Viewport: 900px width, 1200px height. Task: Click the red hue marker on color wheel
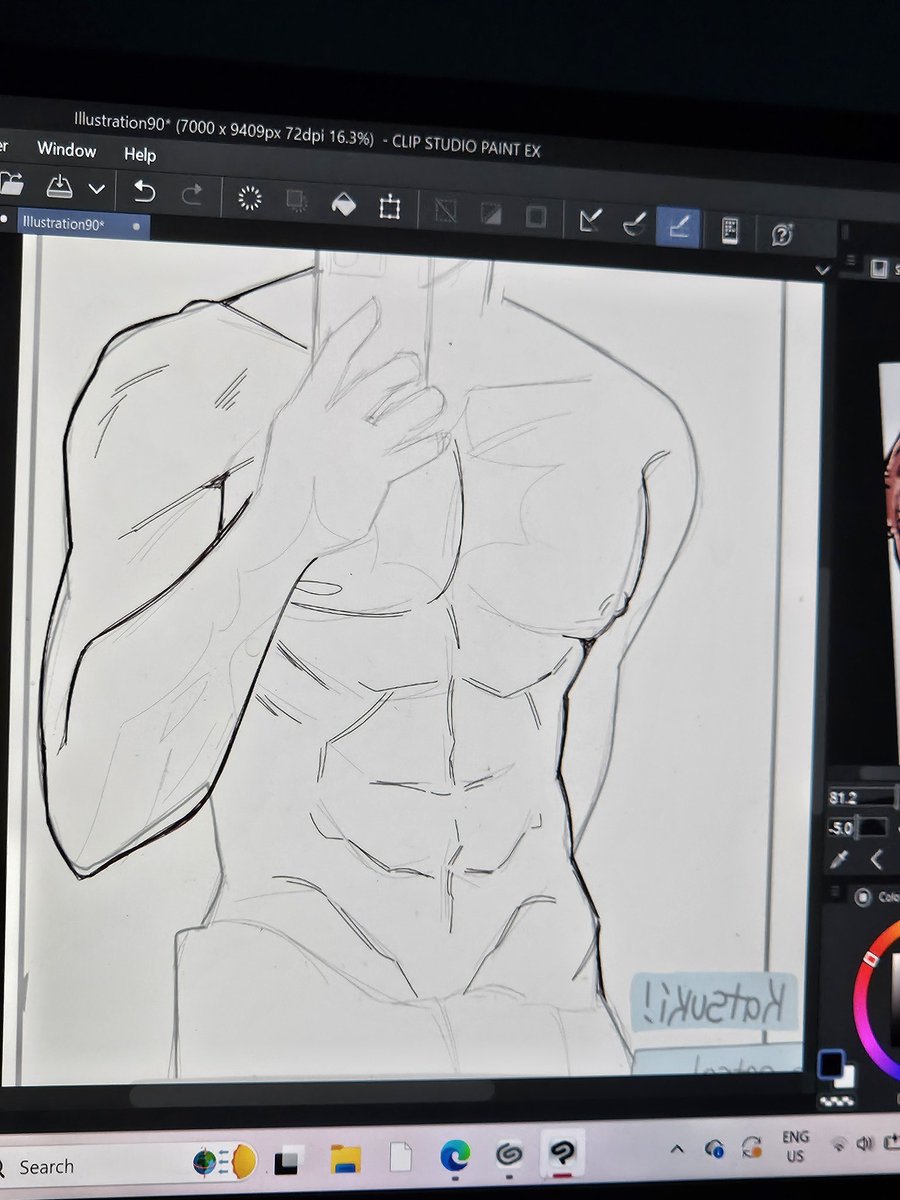tap(871, 957)
